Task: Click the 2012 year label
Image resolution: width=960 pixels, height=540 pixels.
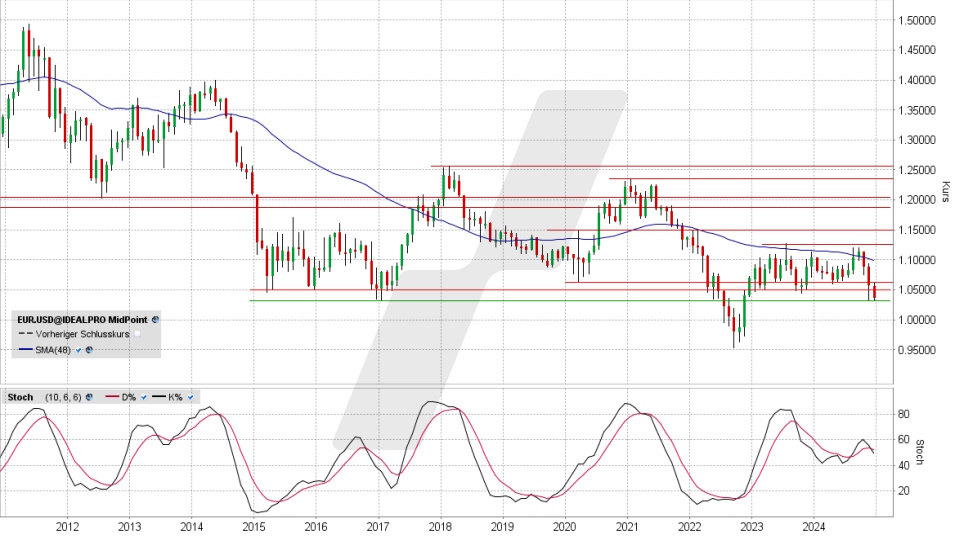Action: click(67, 527)
